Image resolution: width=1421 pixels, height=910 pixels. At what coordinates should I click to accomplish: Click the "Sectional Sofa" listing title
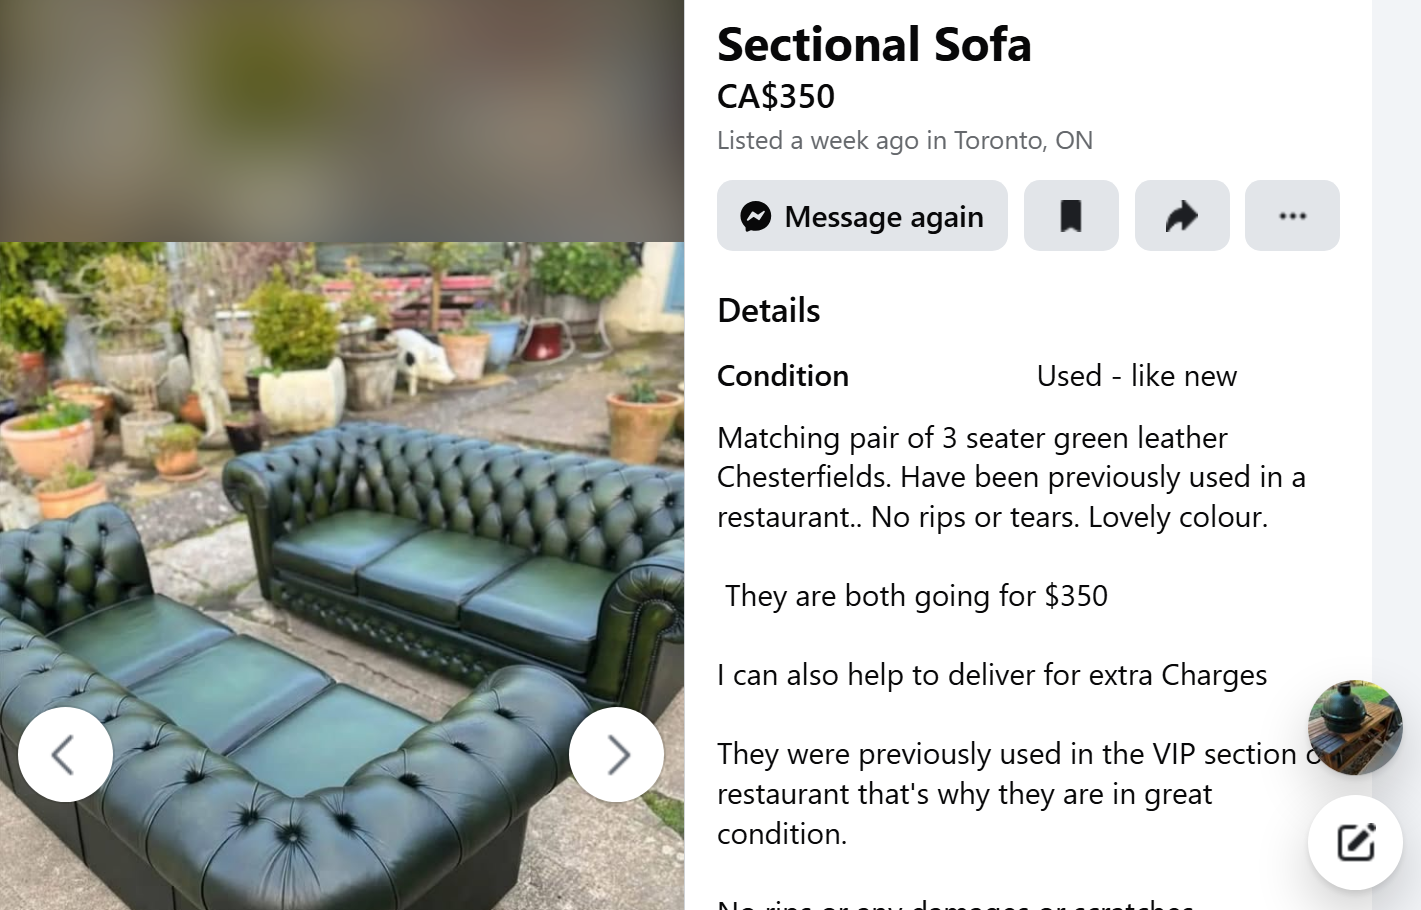(874, 45)
